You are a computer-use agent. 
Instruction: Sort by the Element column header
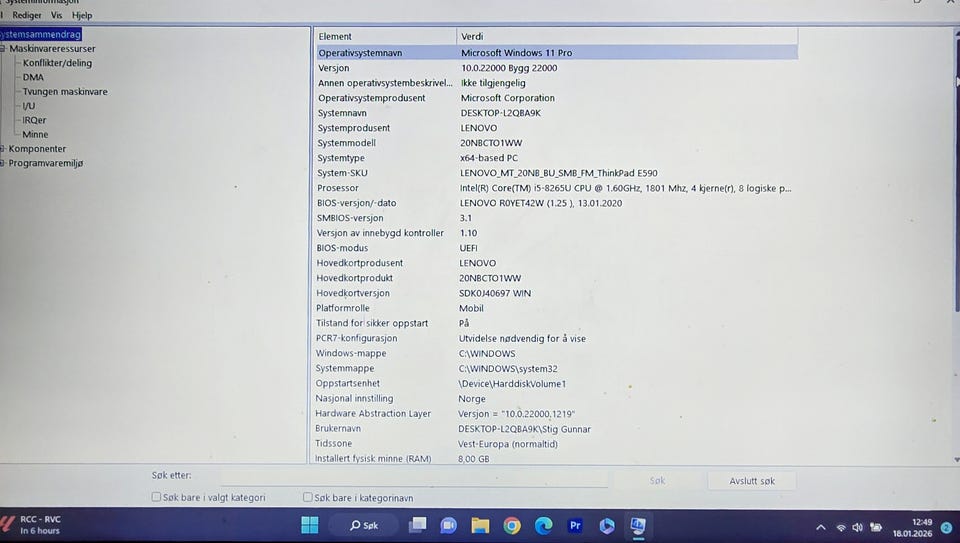click(x=385, y=36)
